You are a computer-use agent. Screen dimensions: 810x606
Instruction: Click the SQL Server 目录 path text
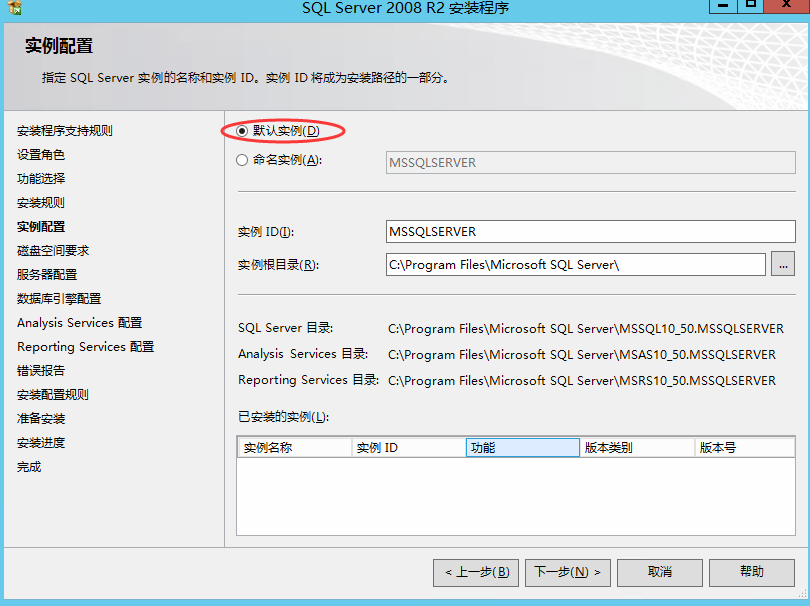tap(586, 329)
